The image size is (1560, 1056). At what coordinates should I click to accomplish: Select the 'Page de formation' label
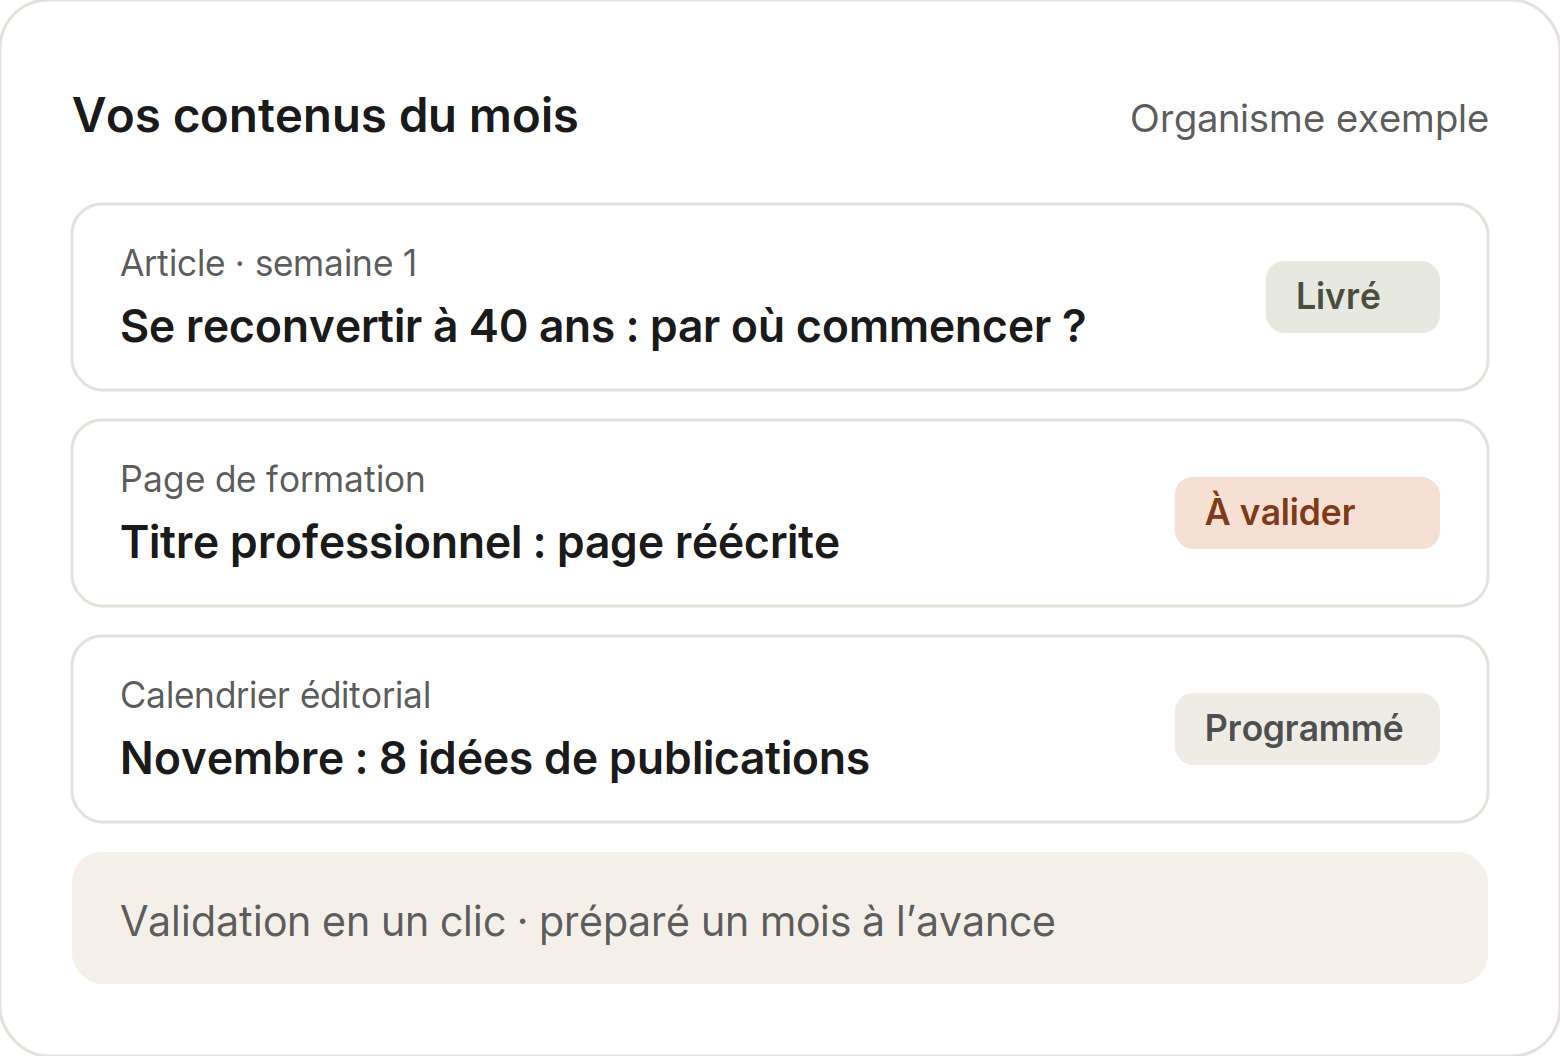[x=273, y=480]
